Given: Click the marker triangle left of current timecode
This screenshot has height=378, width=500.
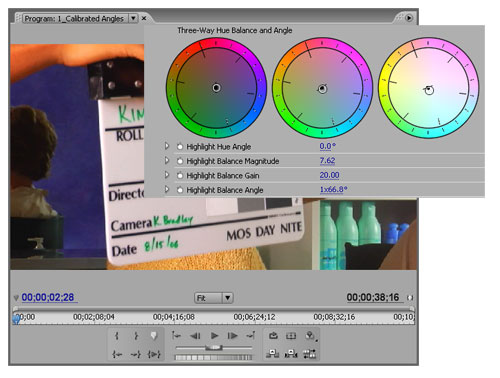Looking at the screenshot, I should 16,298.
